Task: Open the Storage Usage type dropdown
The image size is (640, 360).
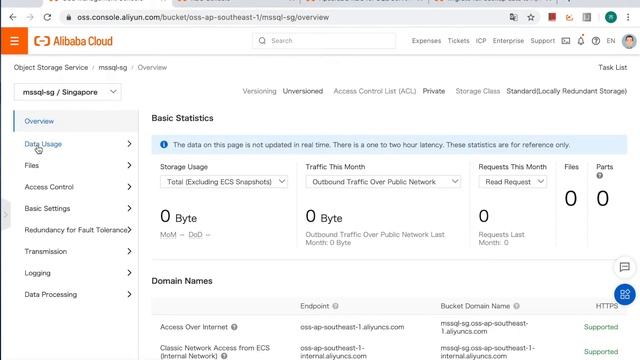Action: (x=224, y=182)
